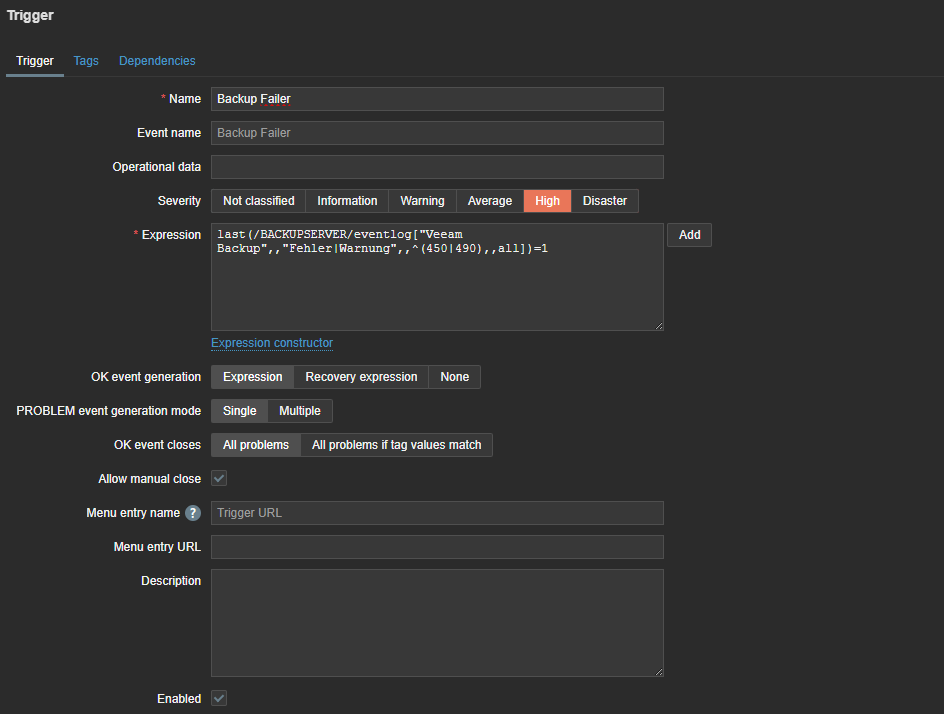Toggle the Enabled checkbox
Image resolution: width=944 pixels, height=714 pixels.
coord(219,698)
